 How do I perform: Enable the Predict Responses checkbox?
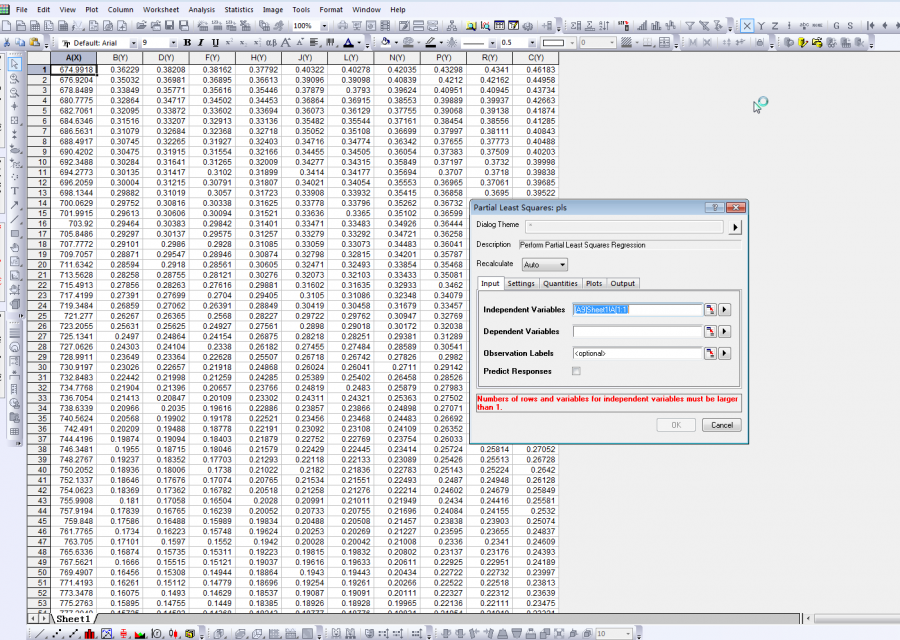pyautogui.click(x=576, y=371)
